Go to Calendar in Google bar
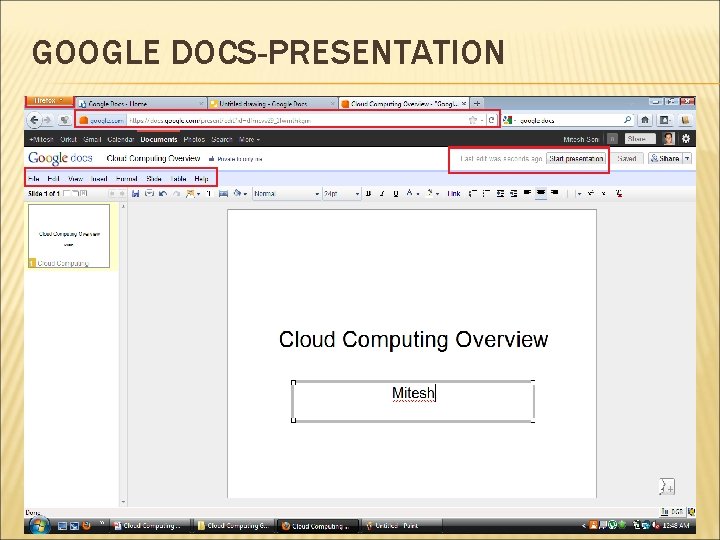720x540 pixels. tap(120, 139)
